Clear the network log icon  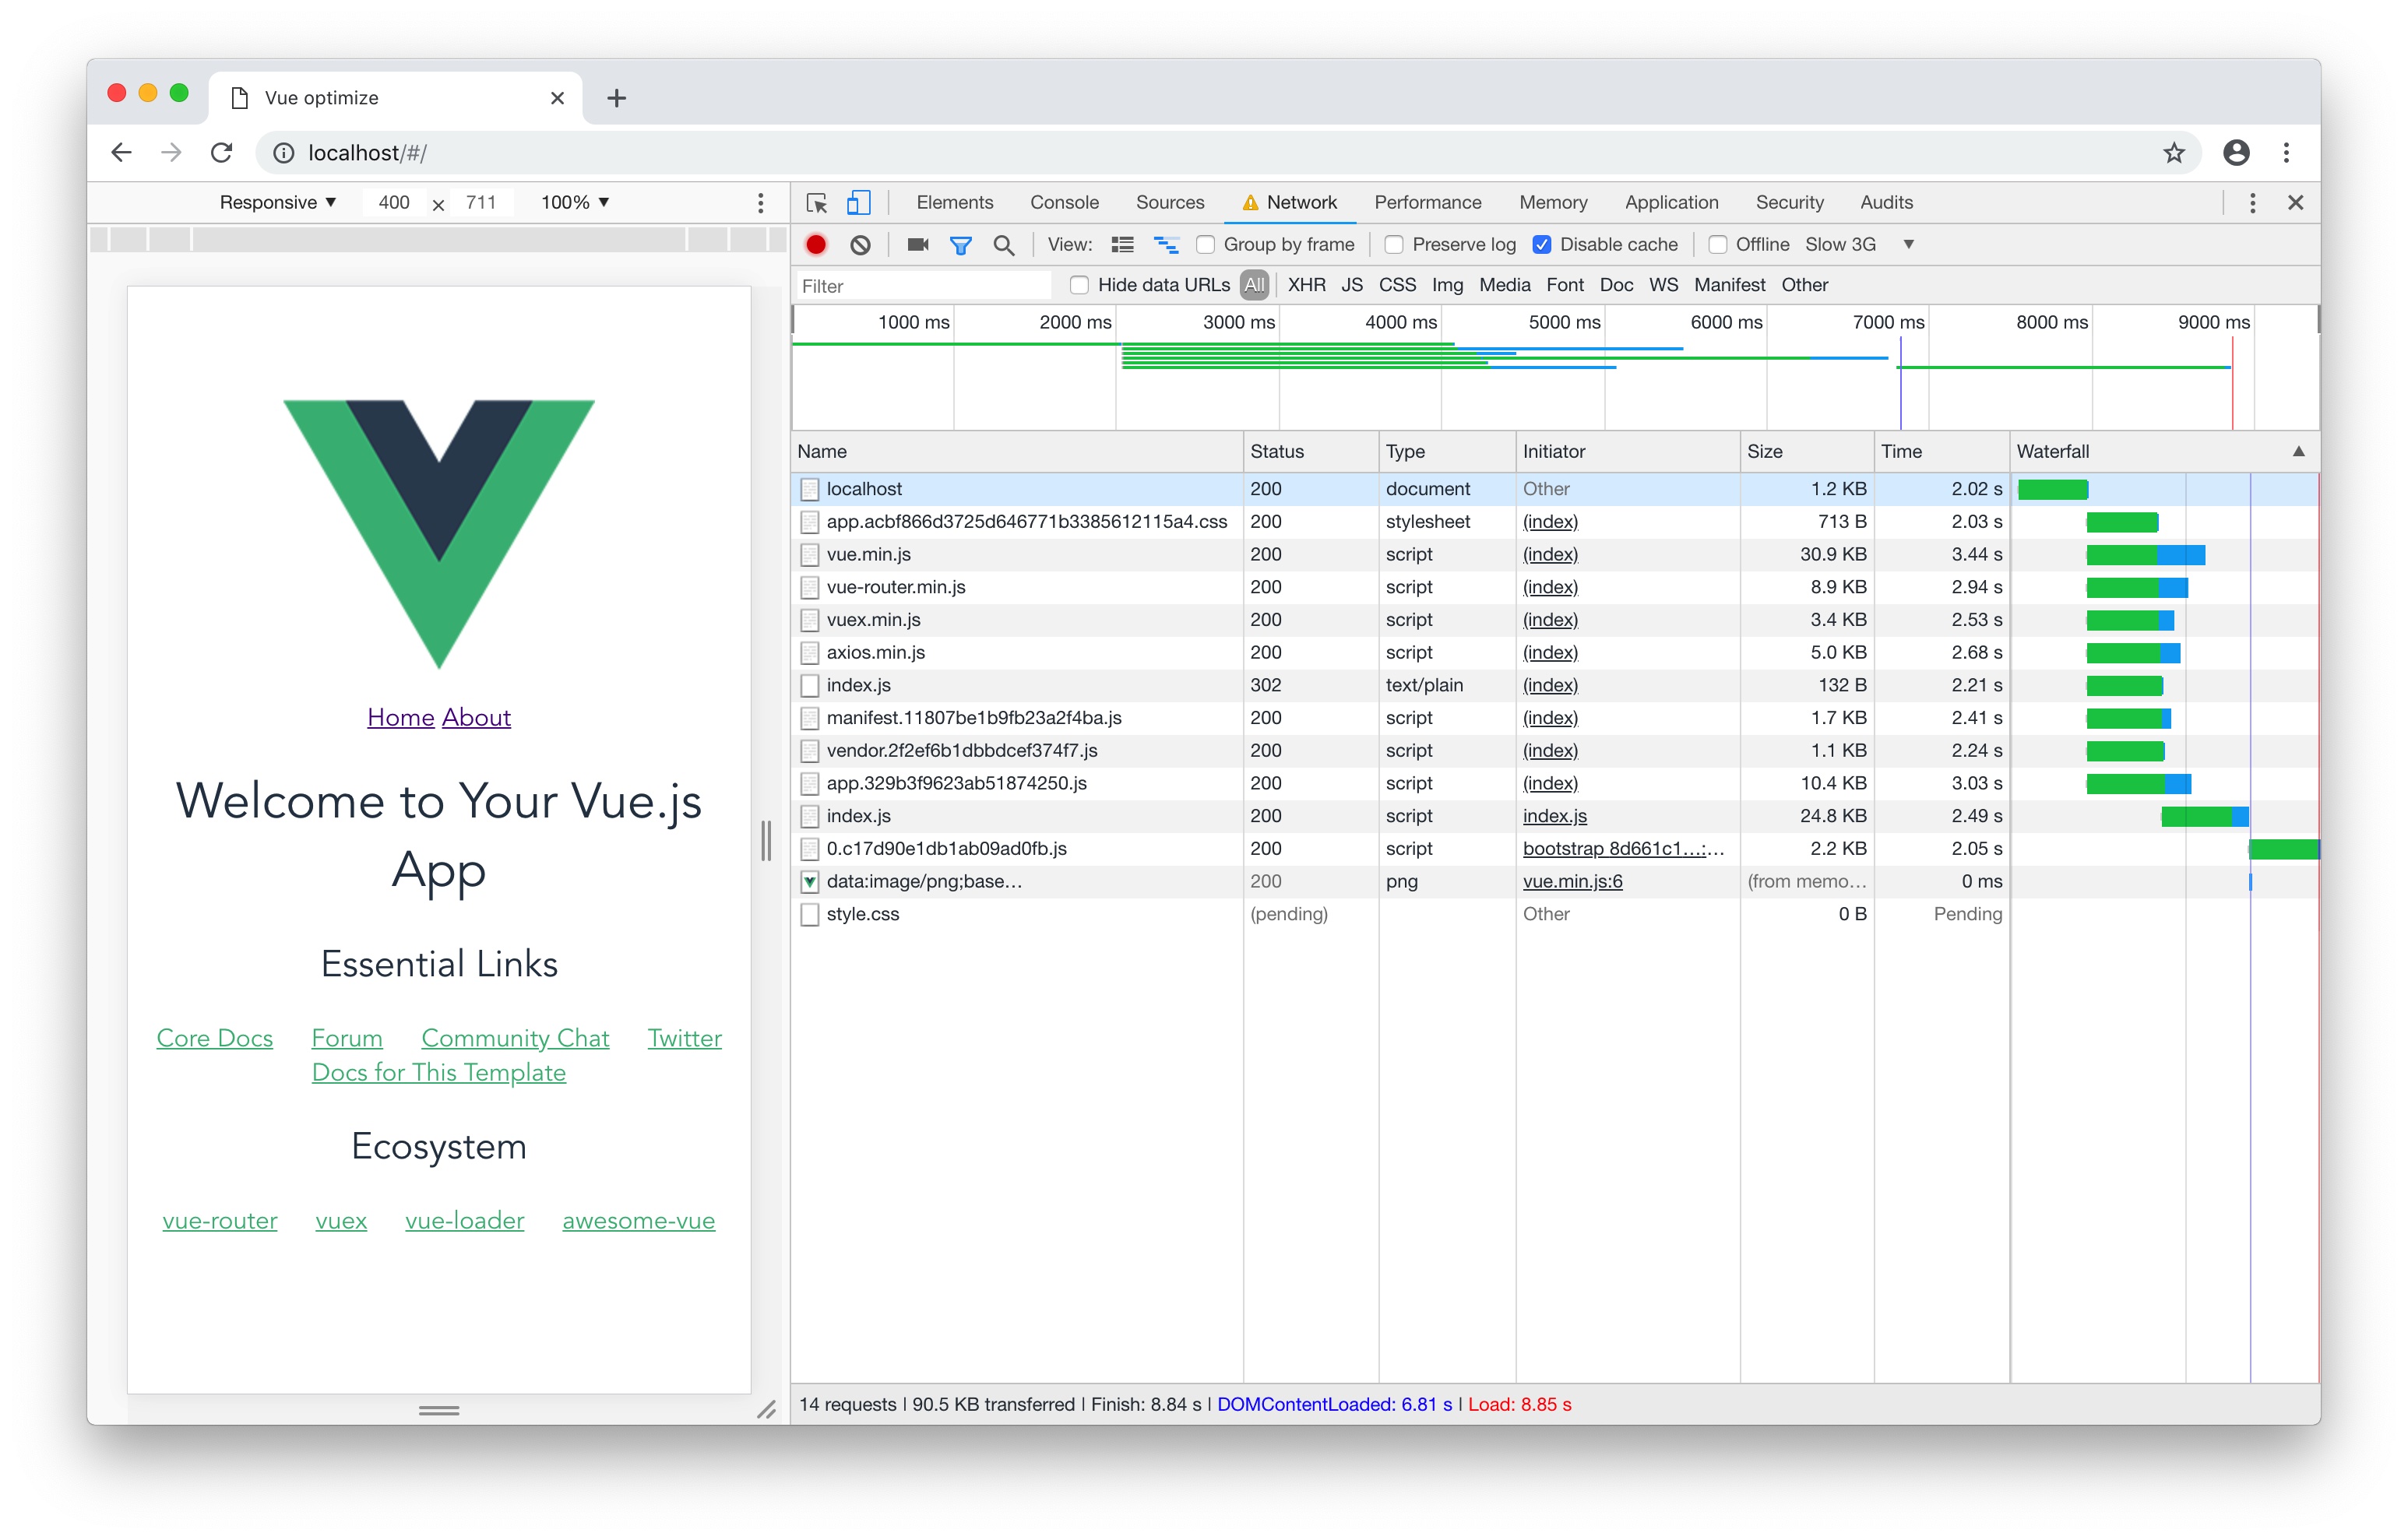click(x=860, y=245)
